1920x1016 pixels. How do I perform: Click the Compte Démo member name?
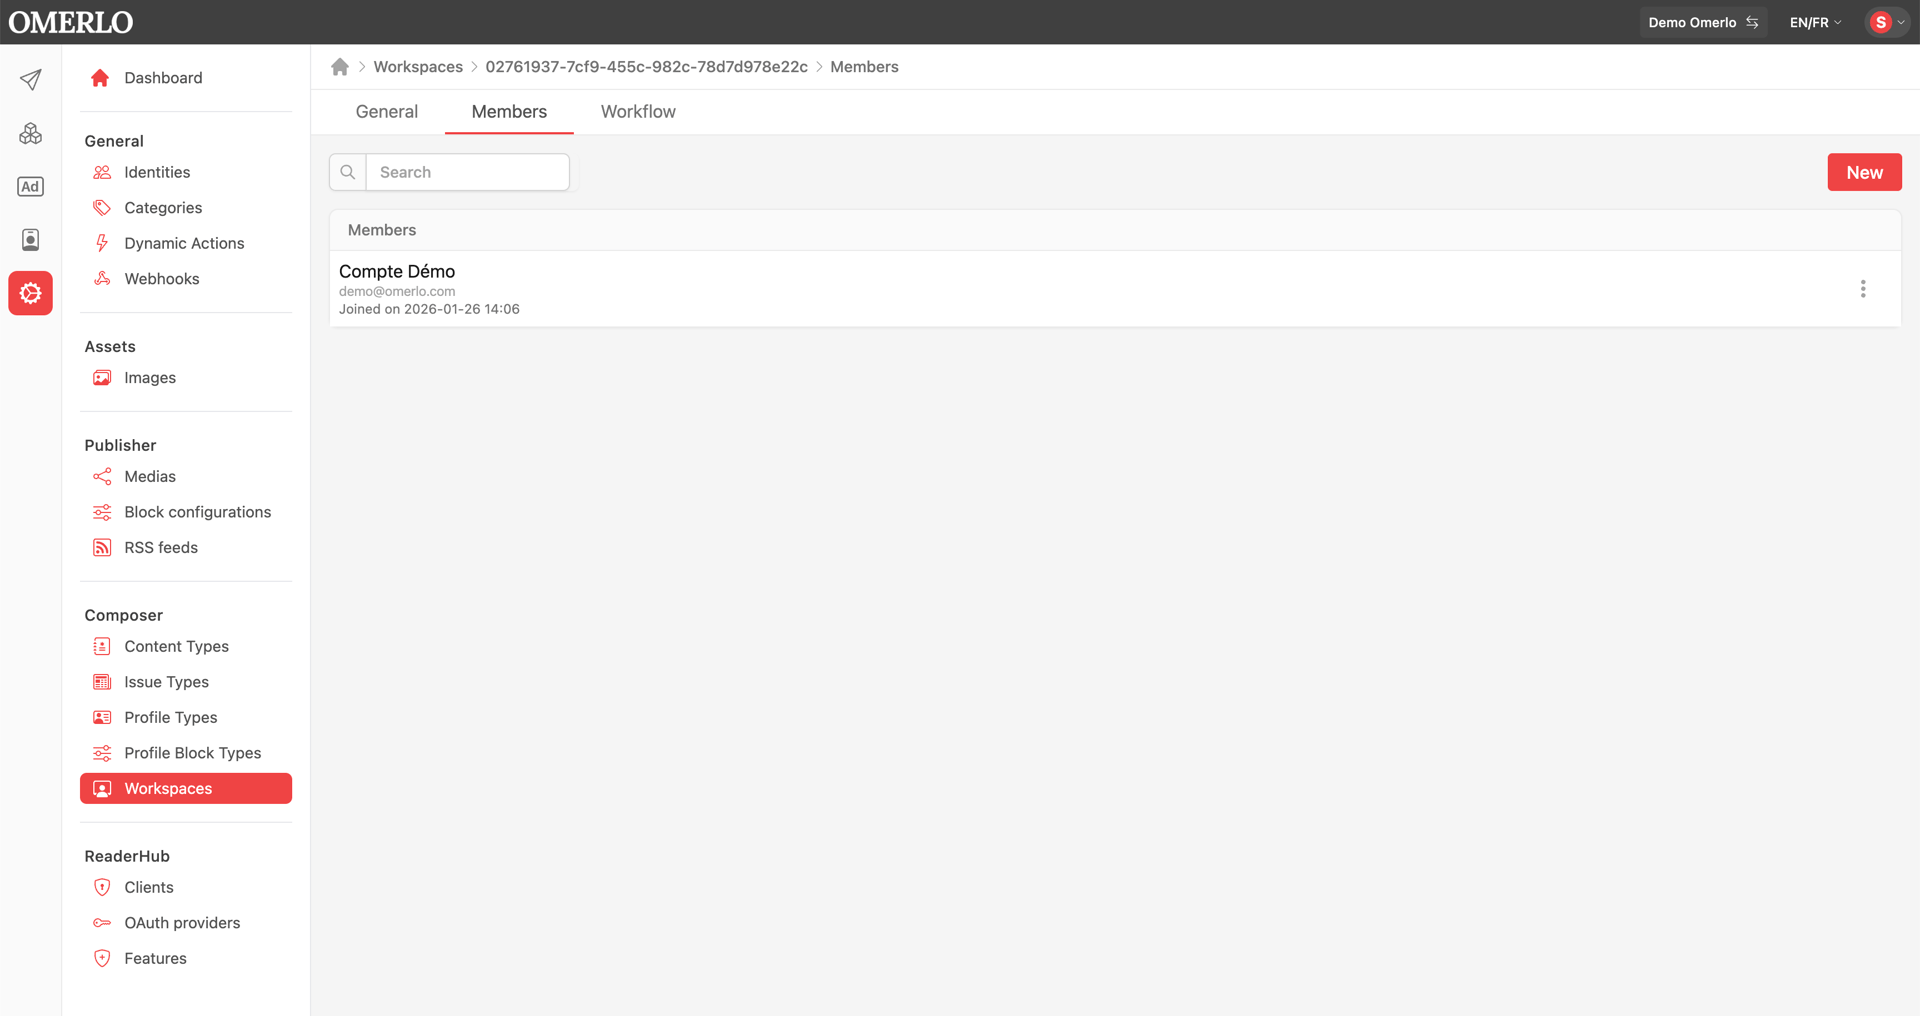point(397,271)
